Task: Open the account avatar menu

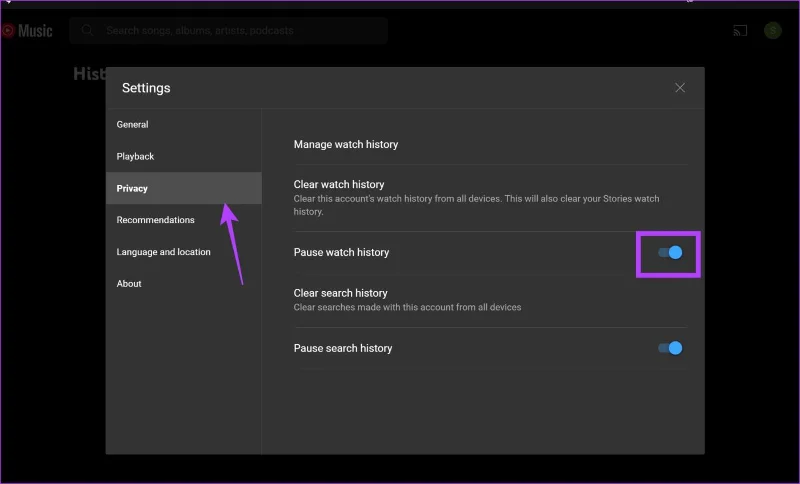Action: point(772,31)
